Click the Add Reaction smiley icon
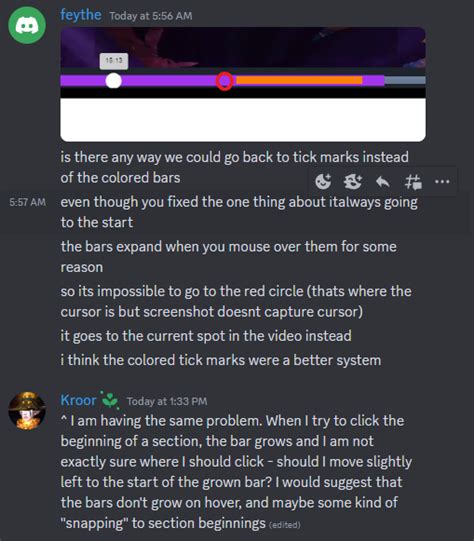Image resolution: width=474 pixels, height=541 pixels. (323, 181)
